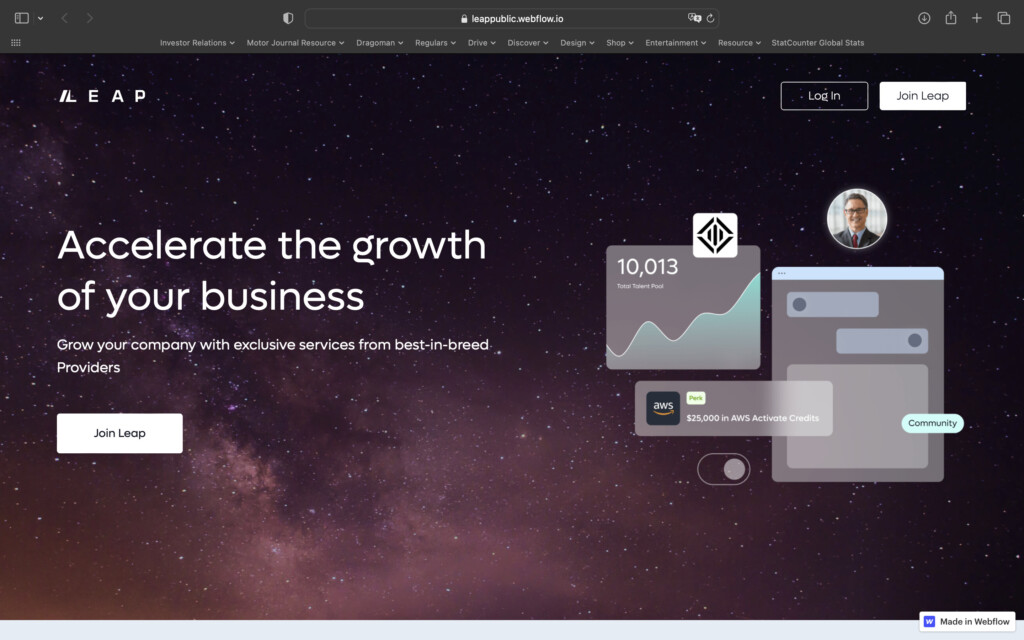
Task: Expand the Investor Relations bookmarks folder
Action: [197, 43]
